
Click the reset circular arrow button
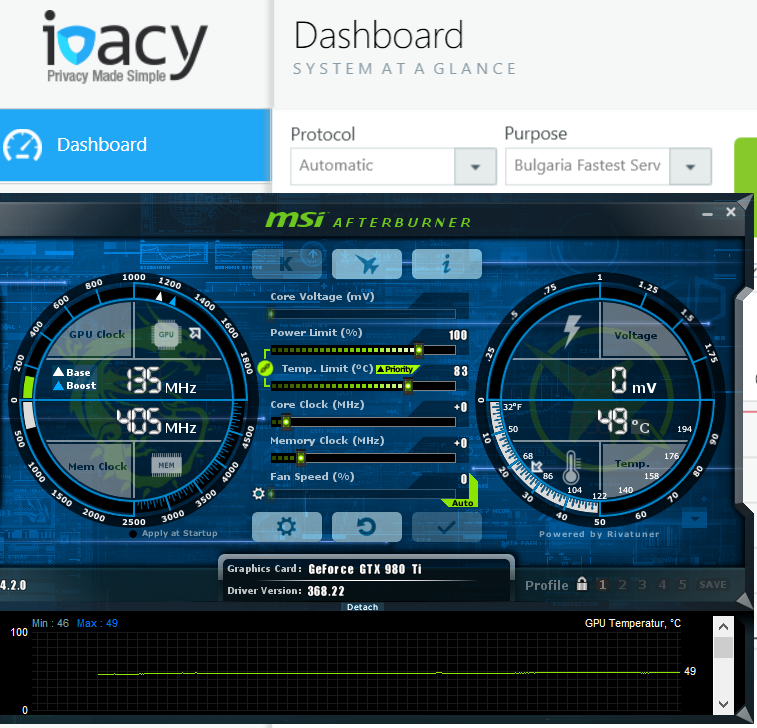point(367,527)
